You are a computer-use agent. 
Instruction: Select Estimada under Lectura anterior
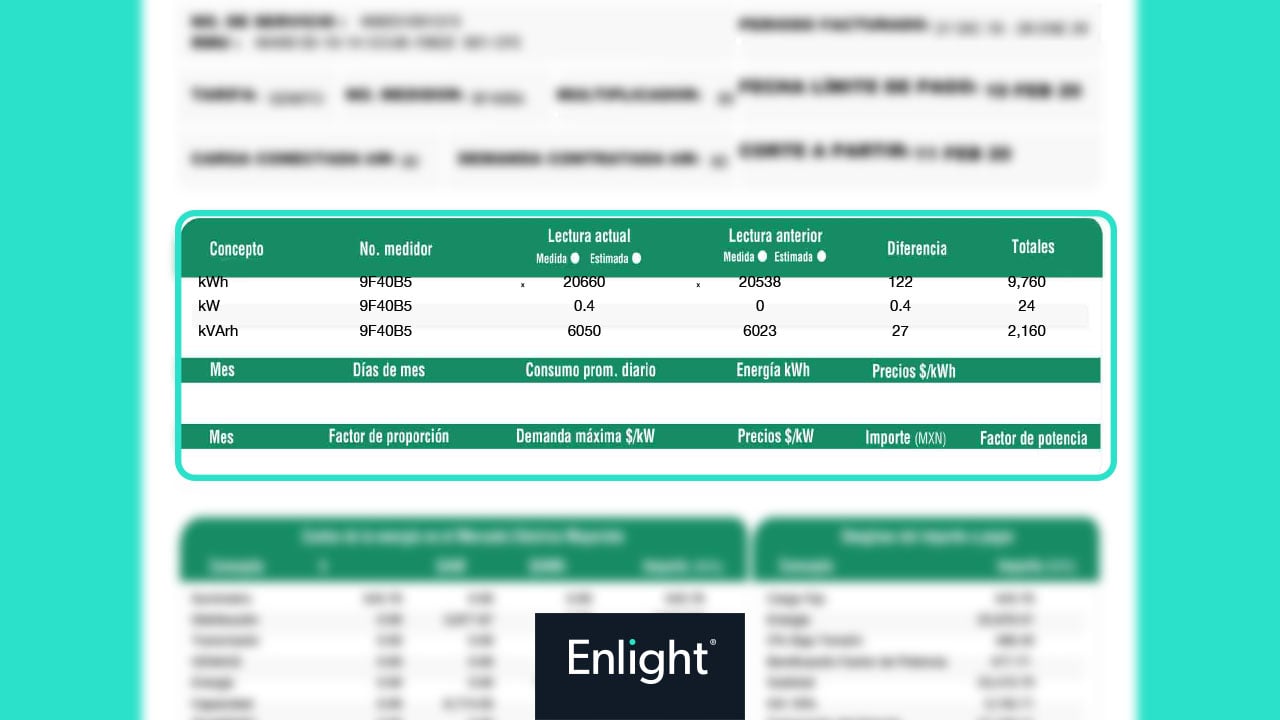(822, 257)
